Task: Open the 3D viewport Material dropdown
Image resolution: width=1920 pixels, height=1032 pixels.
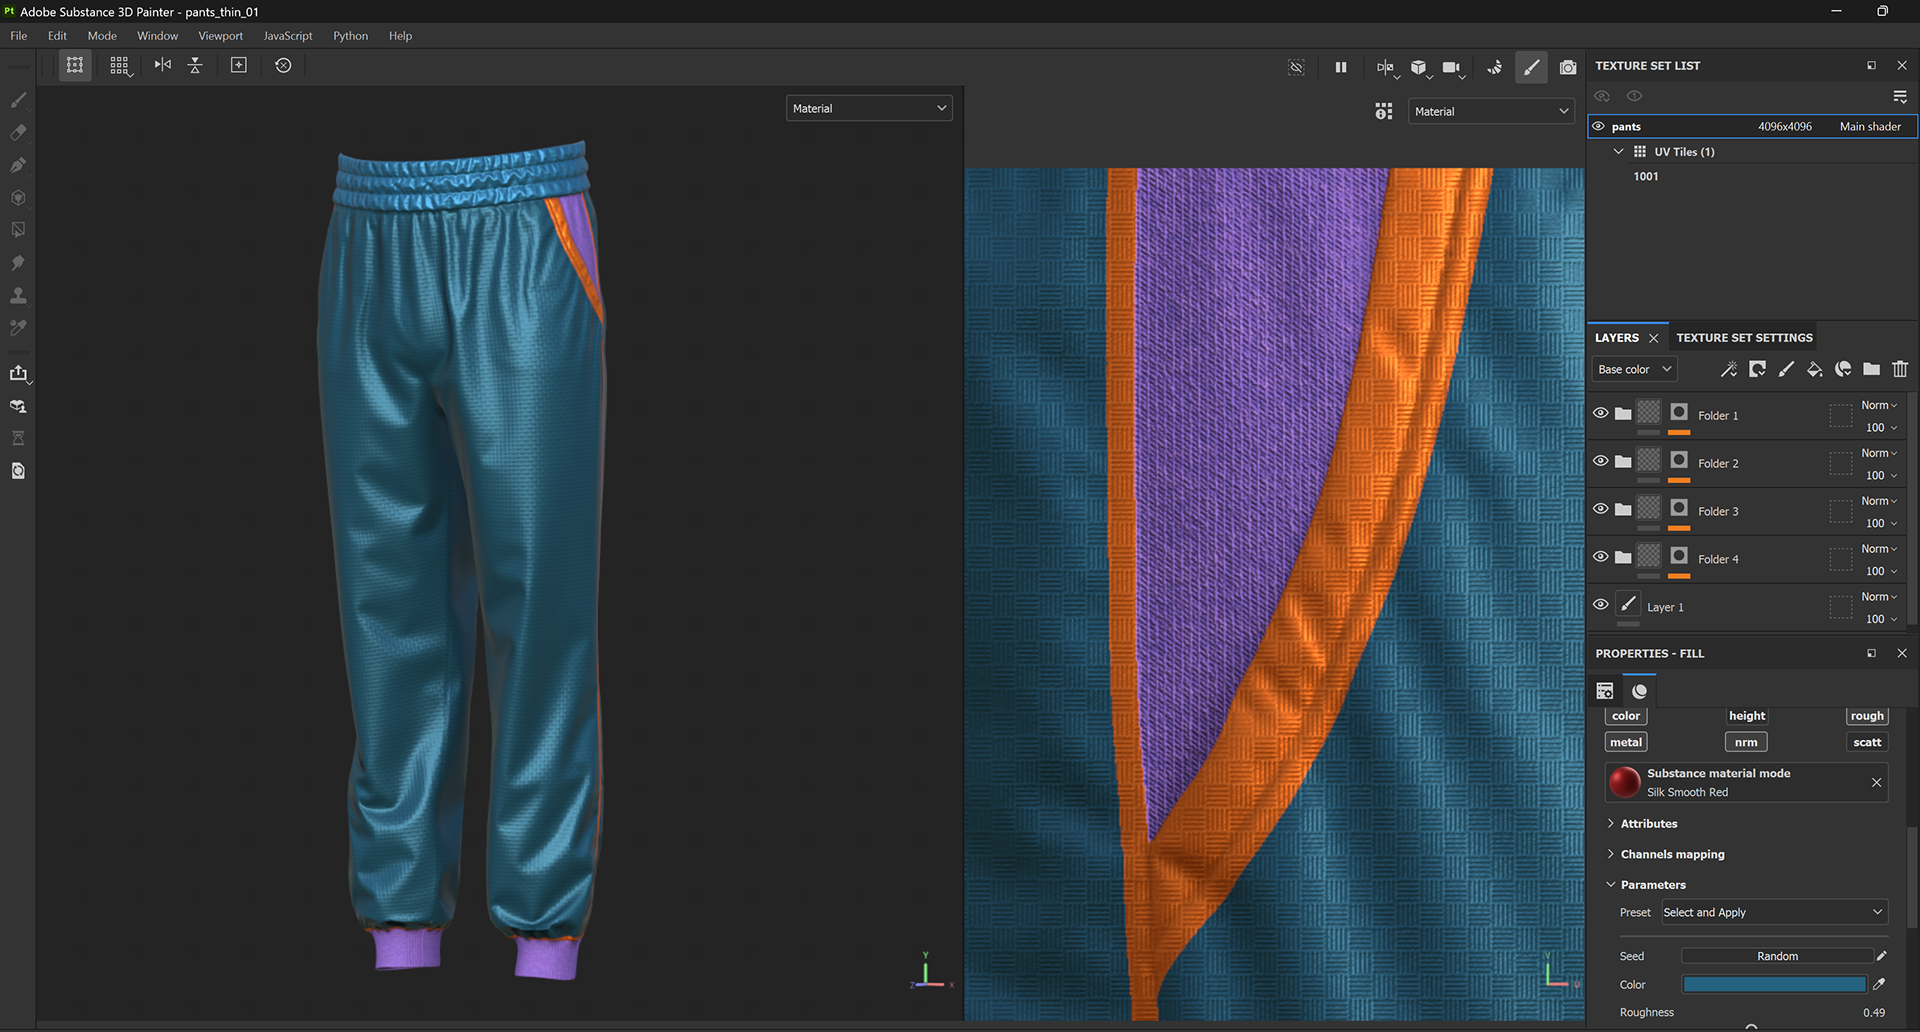Action: tap(869, 108)
